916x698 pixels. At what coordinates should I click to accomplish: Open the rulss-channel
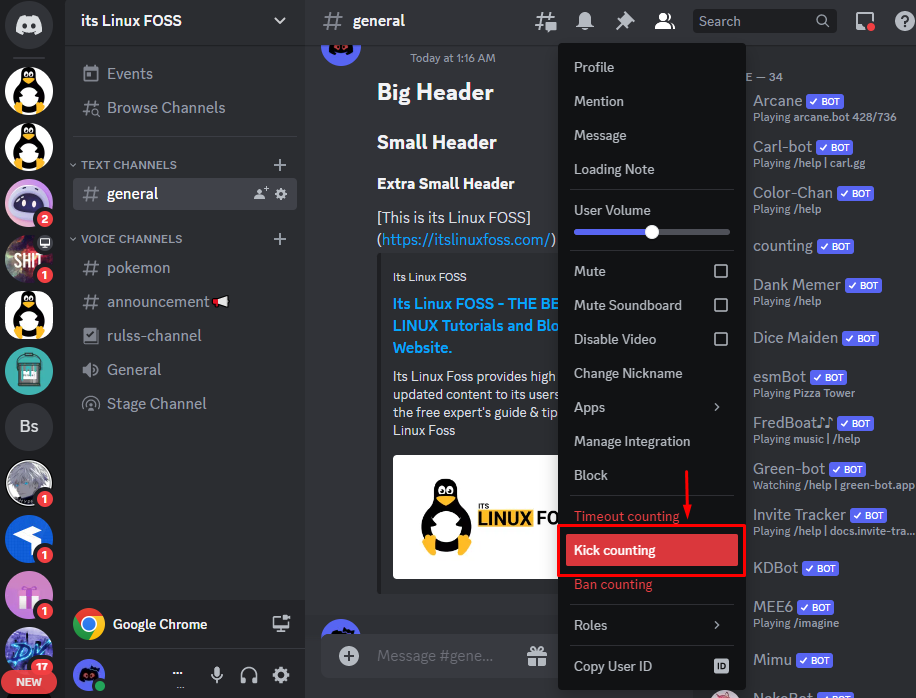[185, 335]
